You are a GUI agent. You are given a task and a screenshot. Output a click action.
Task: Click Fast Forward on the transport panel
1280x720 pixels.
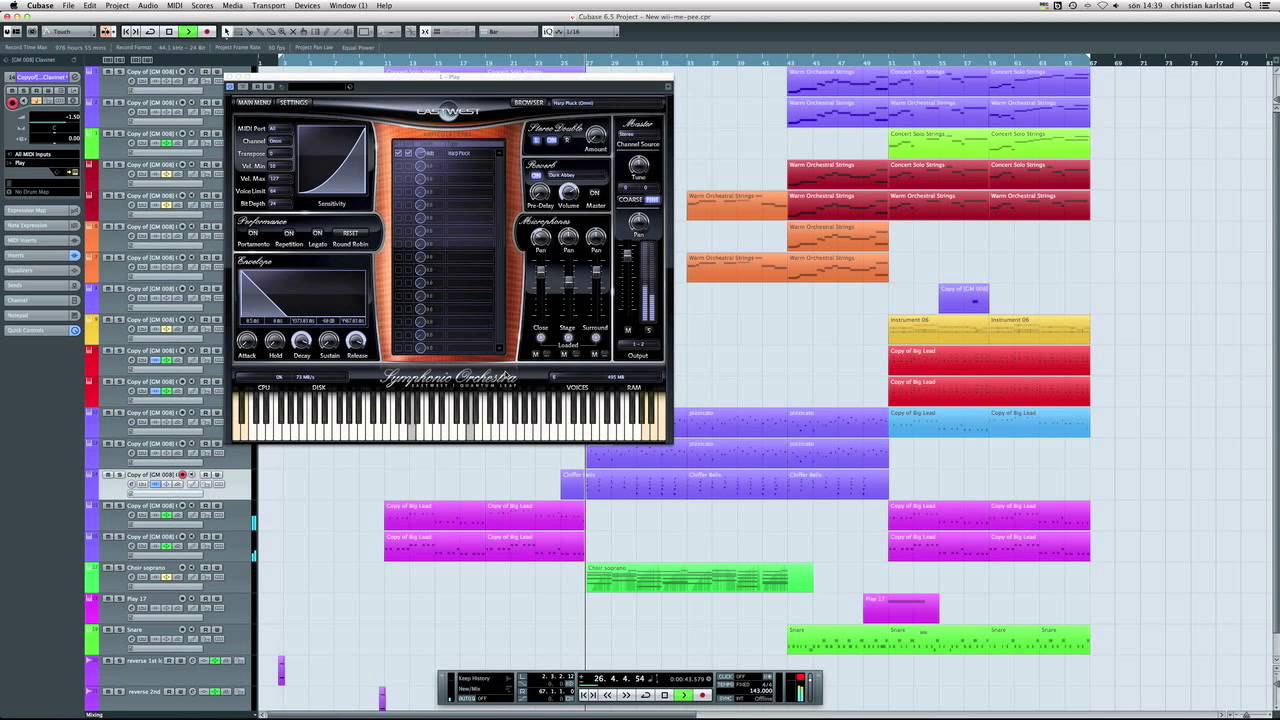click(x=627, y=695)
